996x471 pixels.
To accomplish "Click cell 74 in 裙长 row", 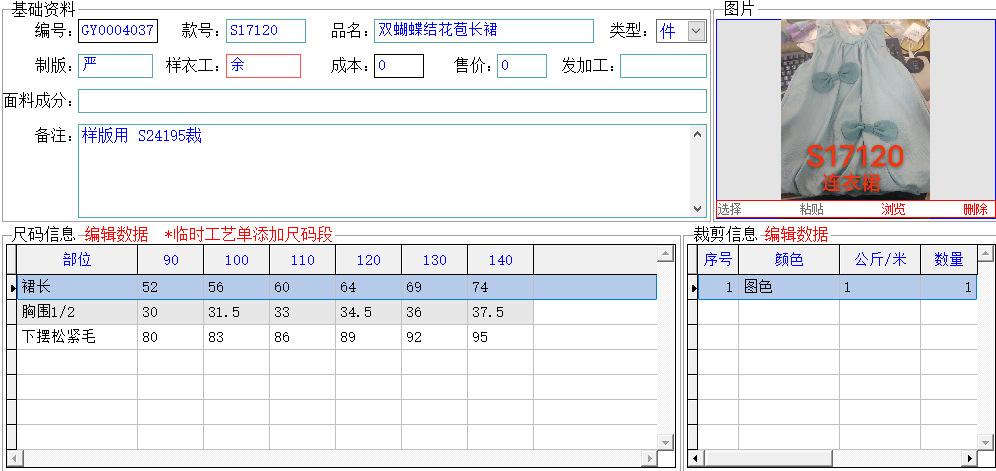I will point(501,287).
